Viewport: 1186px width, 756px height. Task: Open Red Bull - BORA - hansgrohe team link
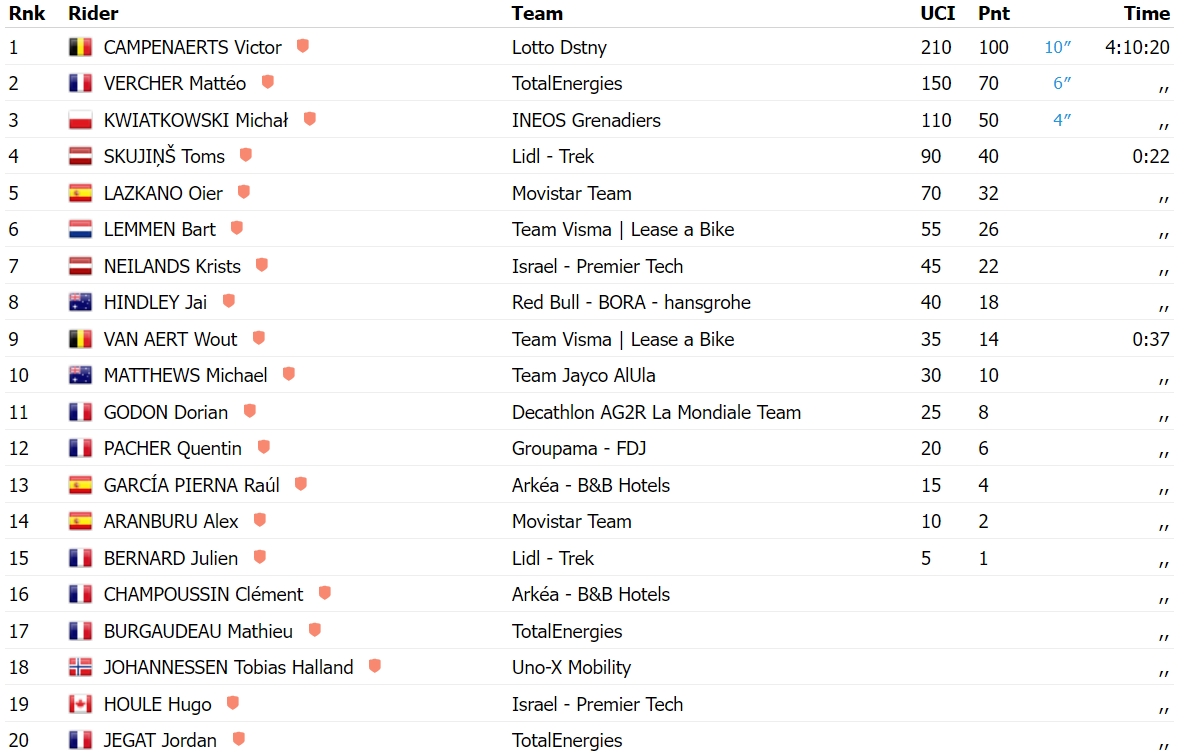click(x=631, y=302)
